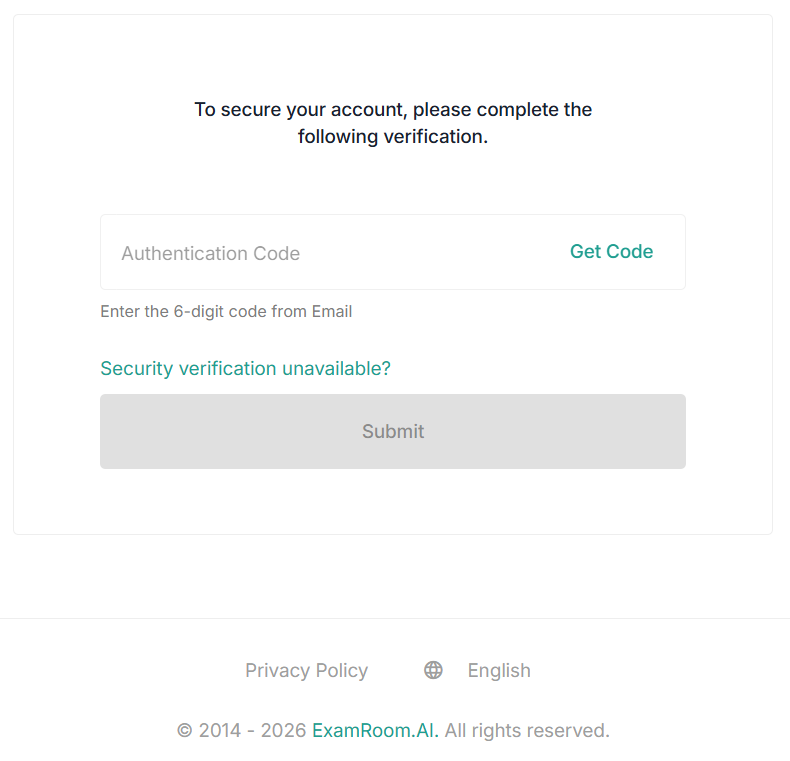Click the 6-digit code helper text
This screenshot has width=790, height=761.
click(226, 311)
